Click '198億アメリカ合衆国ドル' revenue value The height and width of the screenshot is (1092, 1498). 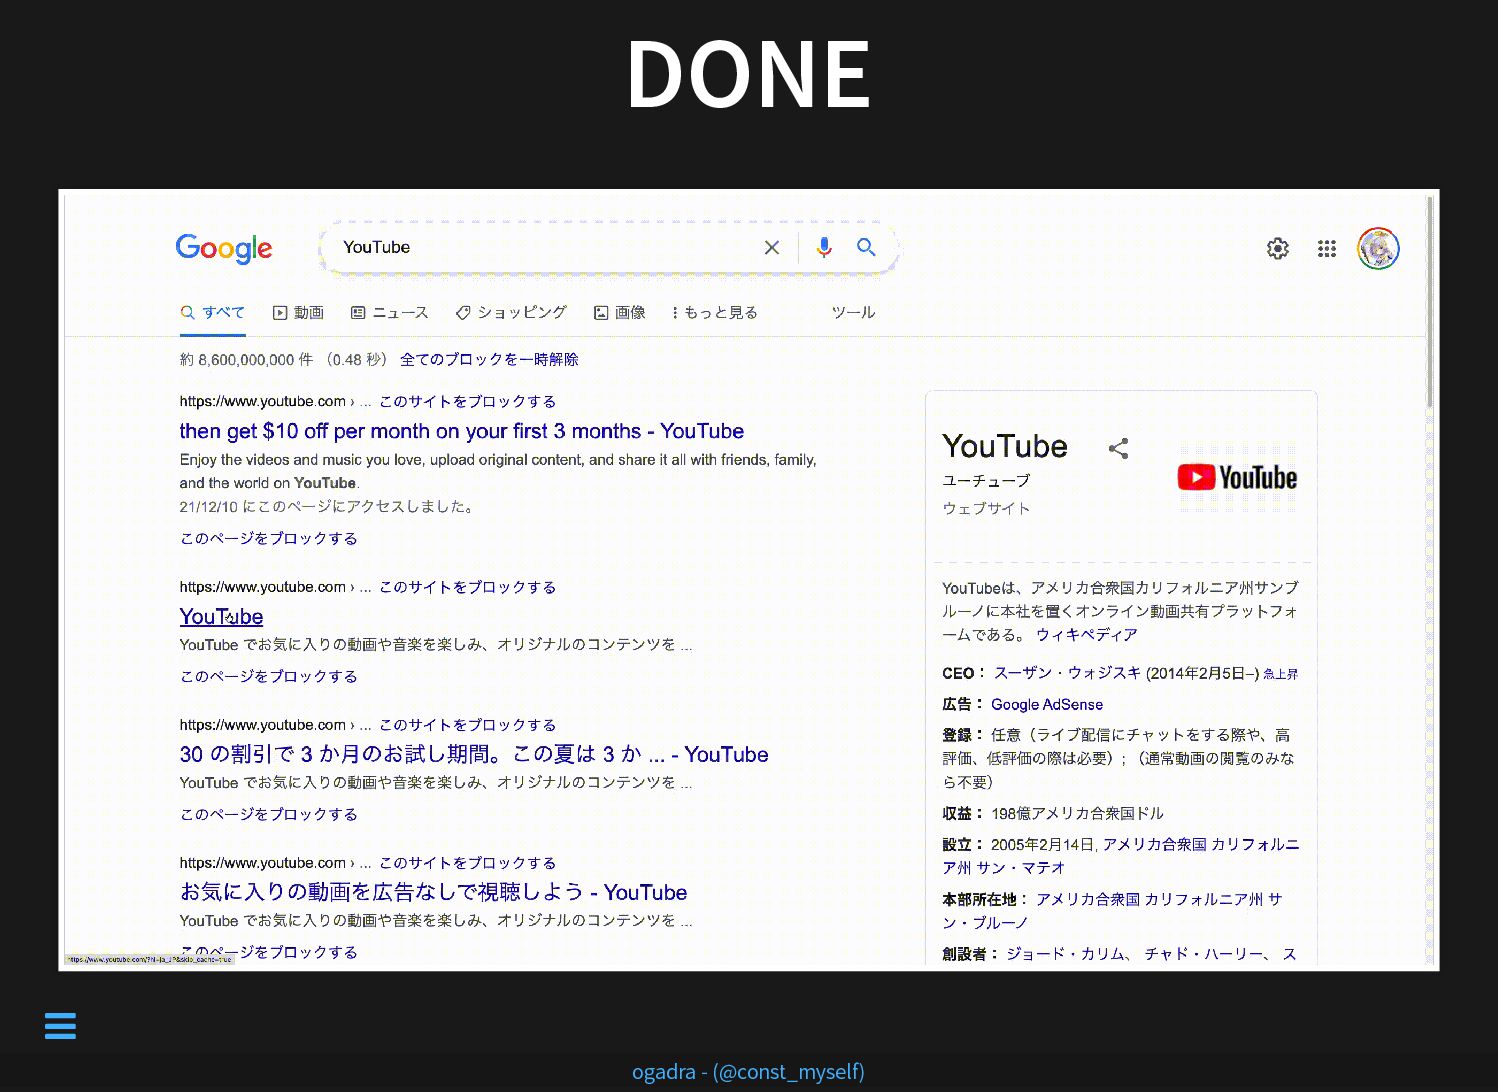[x=1078, y=813]
